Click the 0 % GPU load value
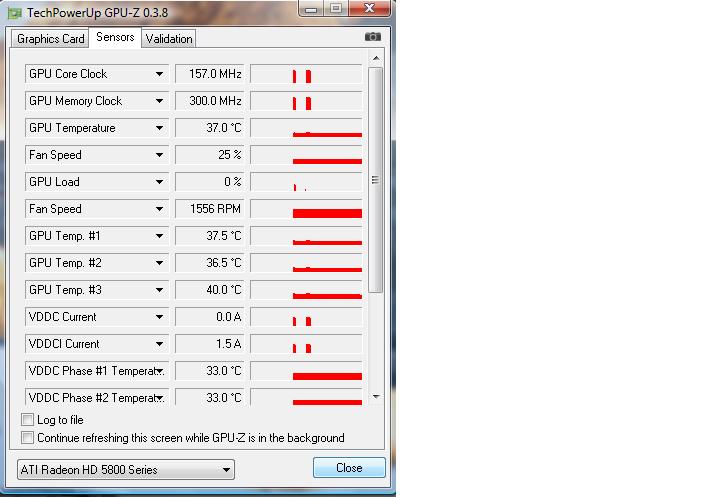The image size is (720, 497). click(210, 182)
